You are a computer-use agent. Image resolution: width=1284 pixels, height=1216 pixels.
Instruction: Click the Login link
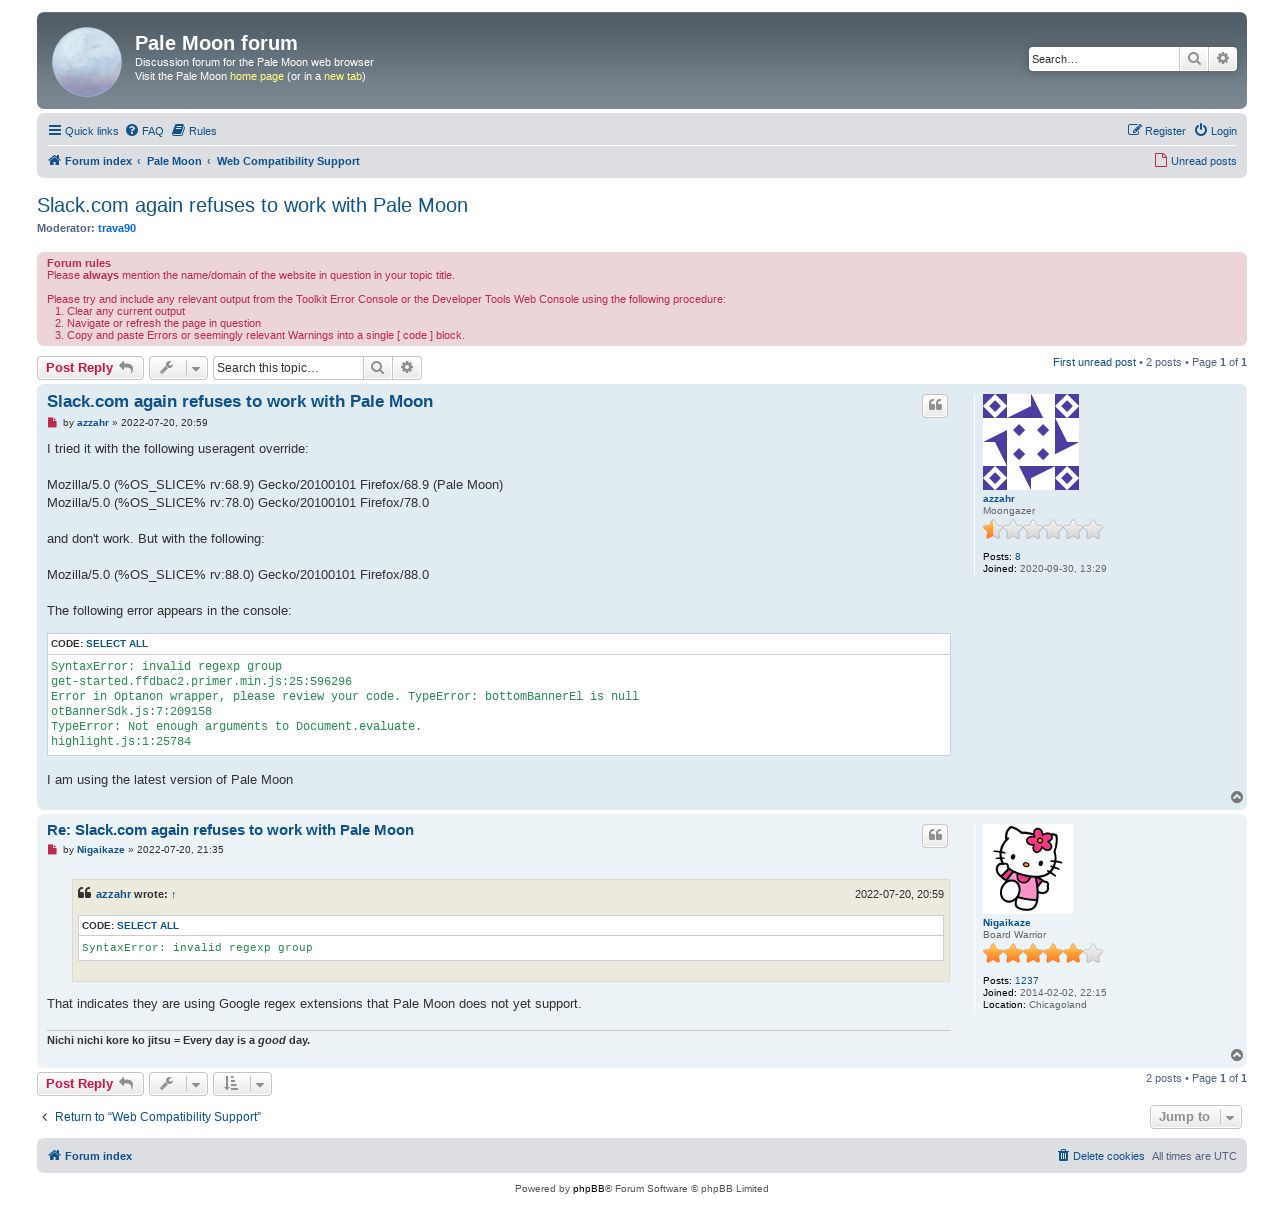coord(1215,131)
